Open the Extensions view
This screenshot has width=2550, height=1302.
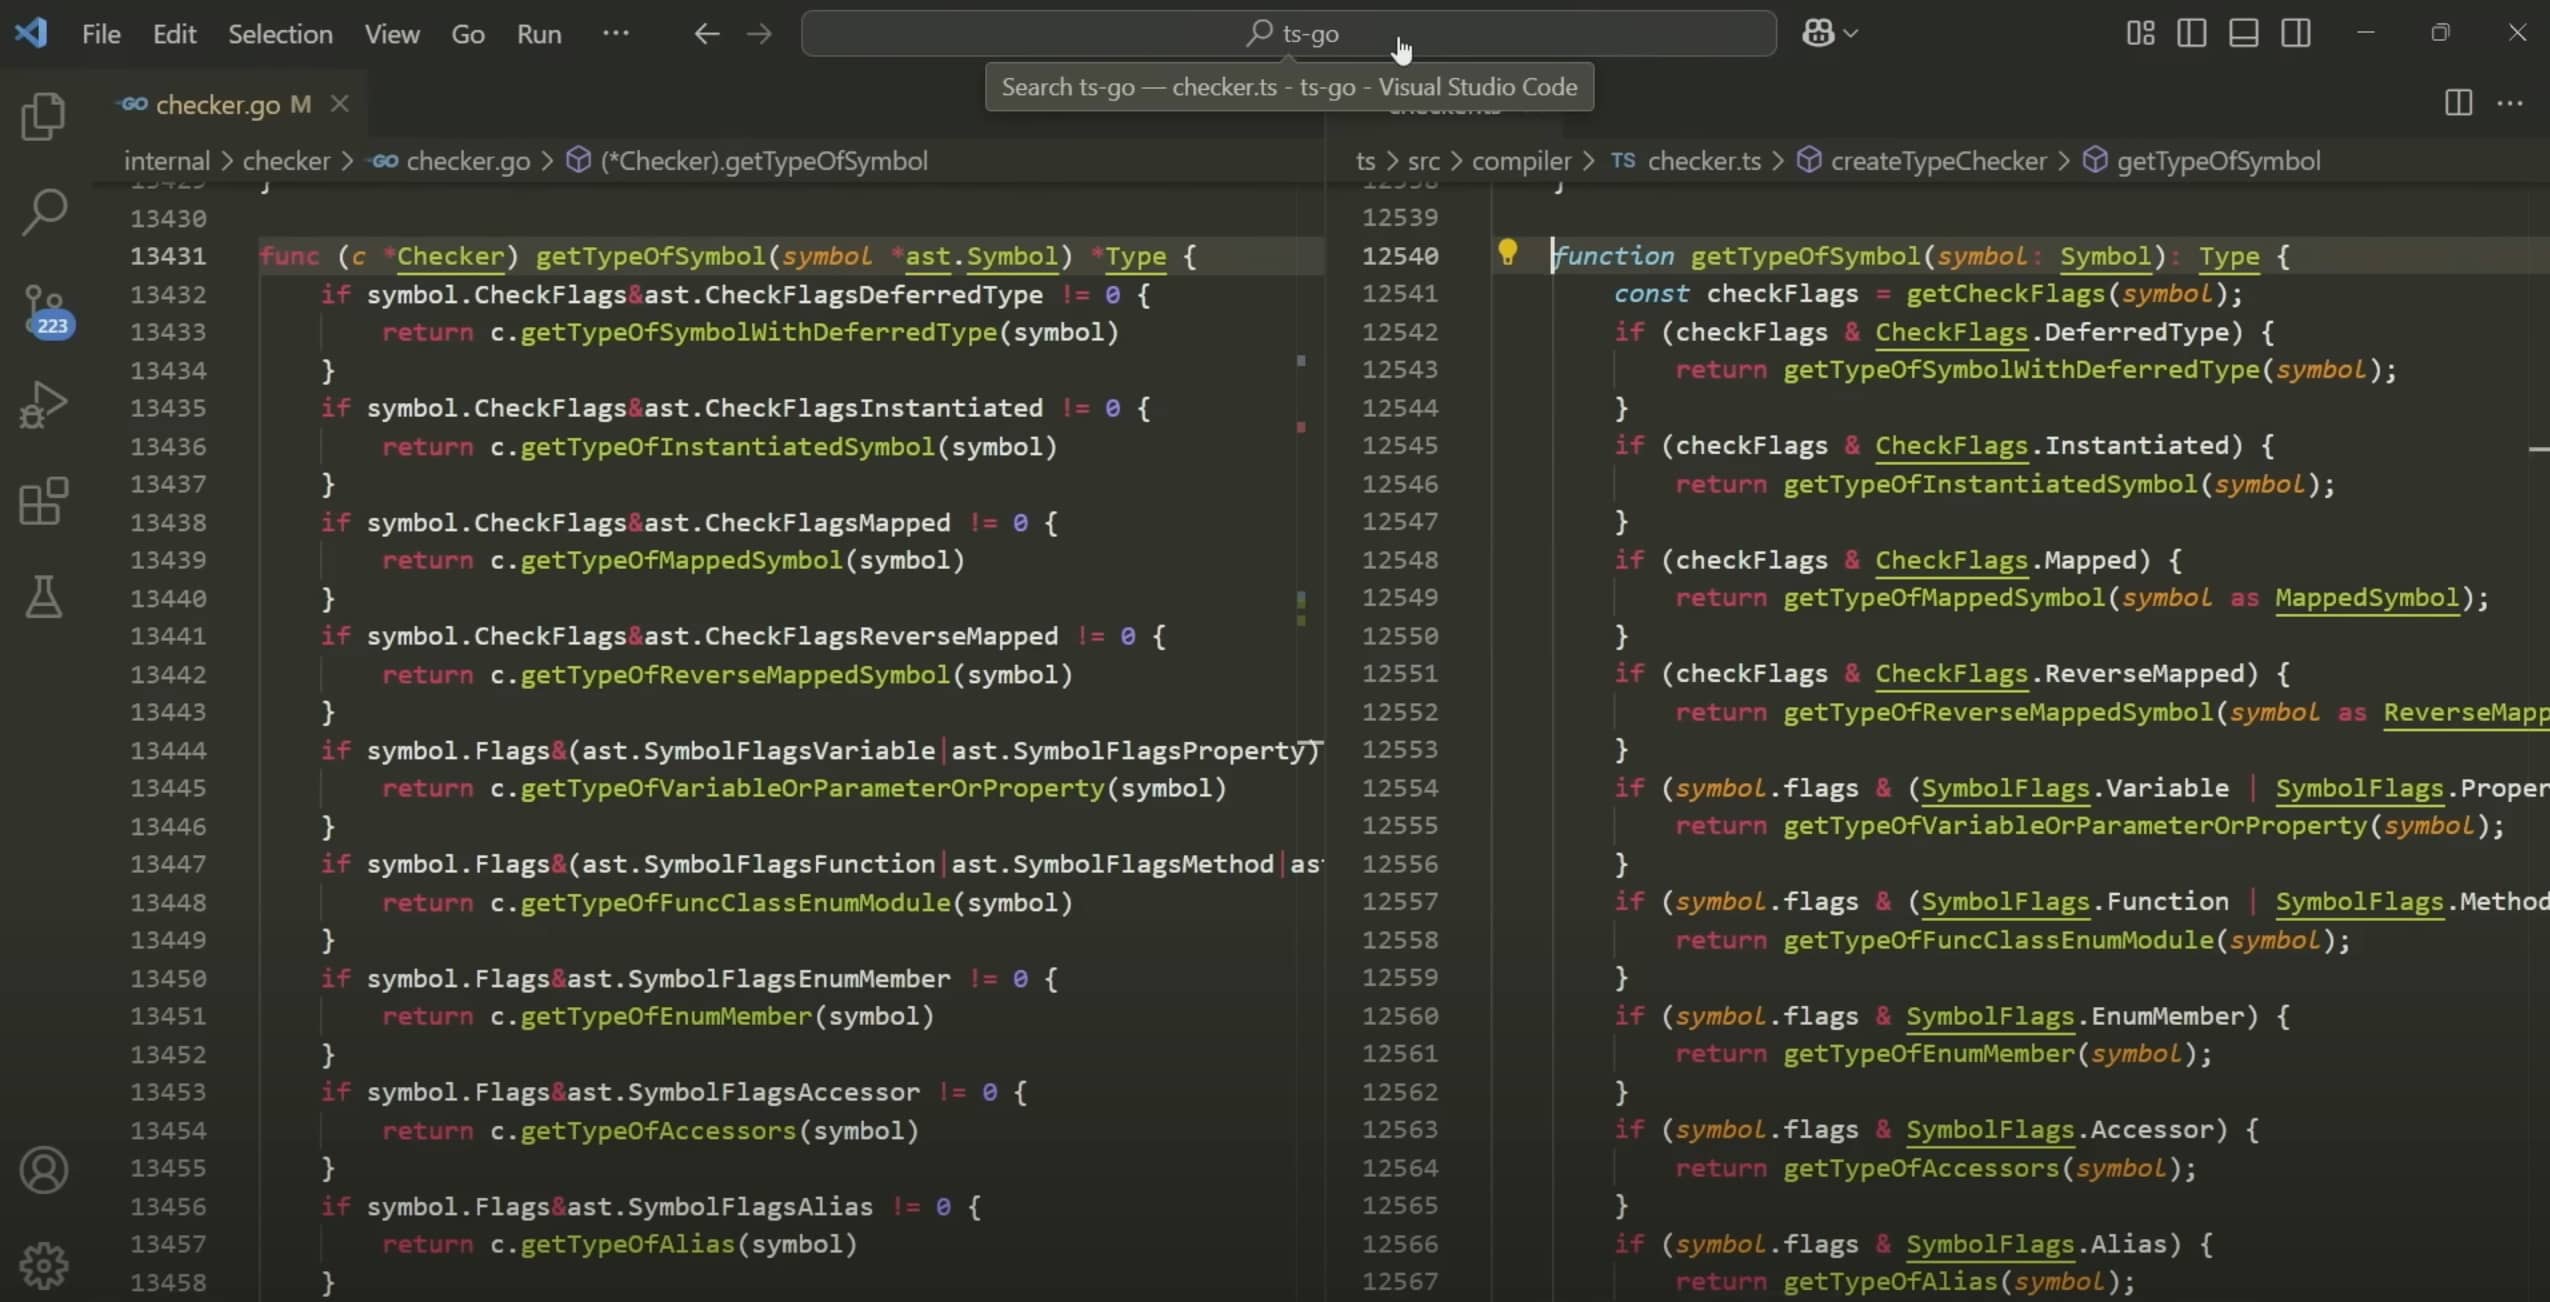[x=43, y=500]
